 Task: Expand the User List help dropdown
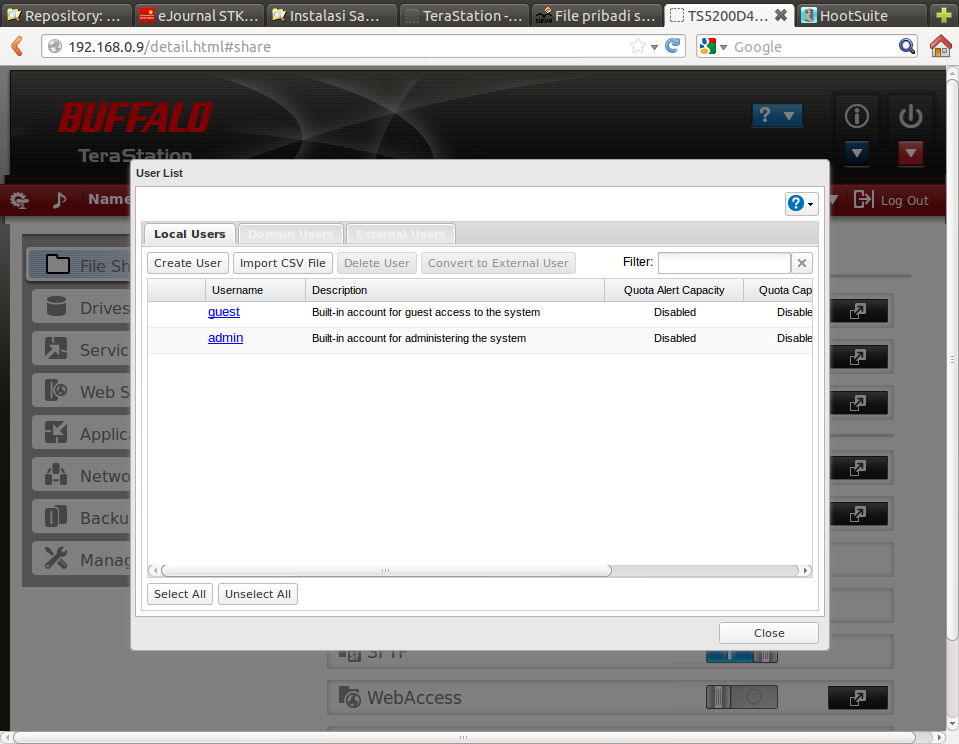click(x=801, y=203)
